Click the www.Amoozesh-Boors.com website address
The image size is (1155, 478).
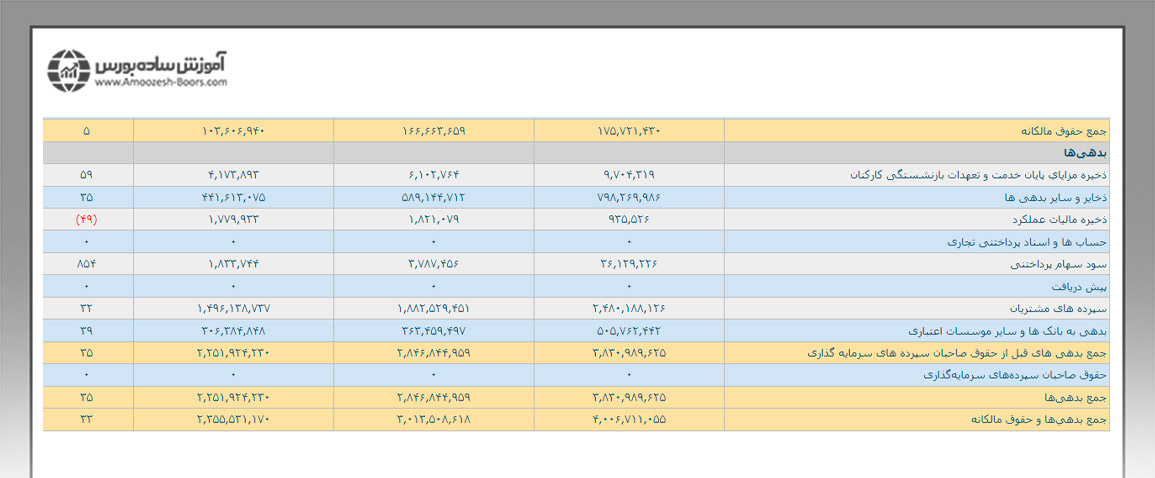tap(162, 84)
